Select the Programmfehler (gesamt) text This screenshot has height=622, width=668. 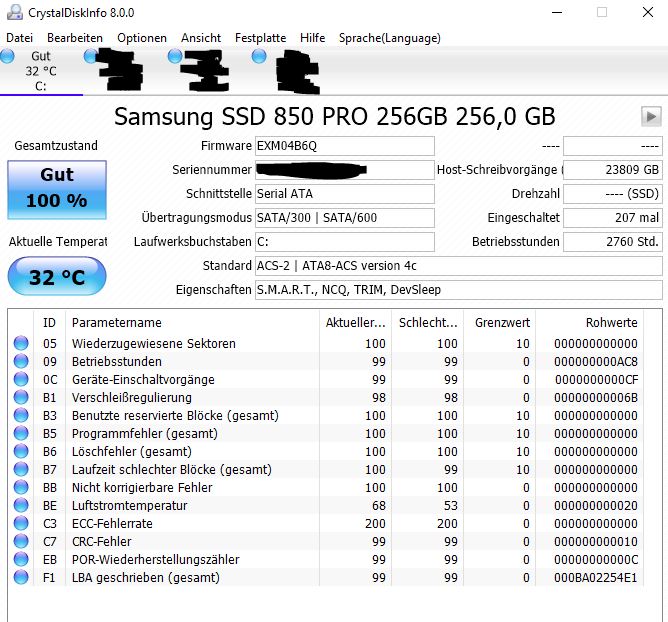tap(145, 434)
